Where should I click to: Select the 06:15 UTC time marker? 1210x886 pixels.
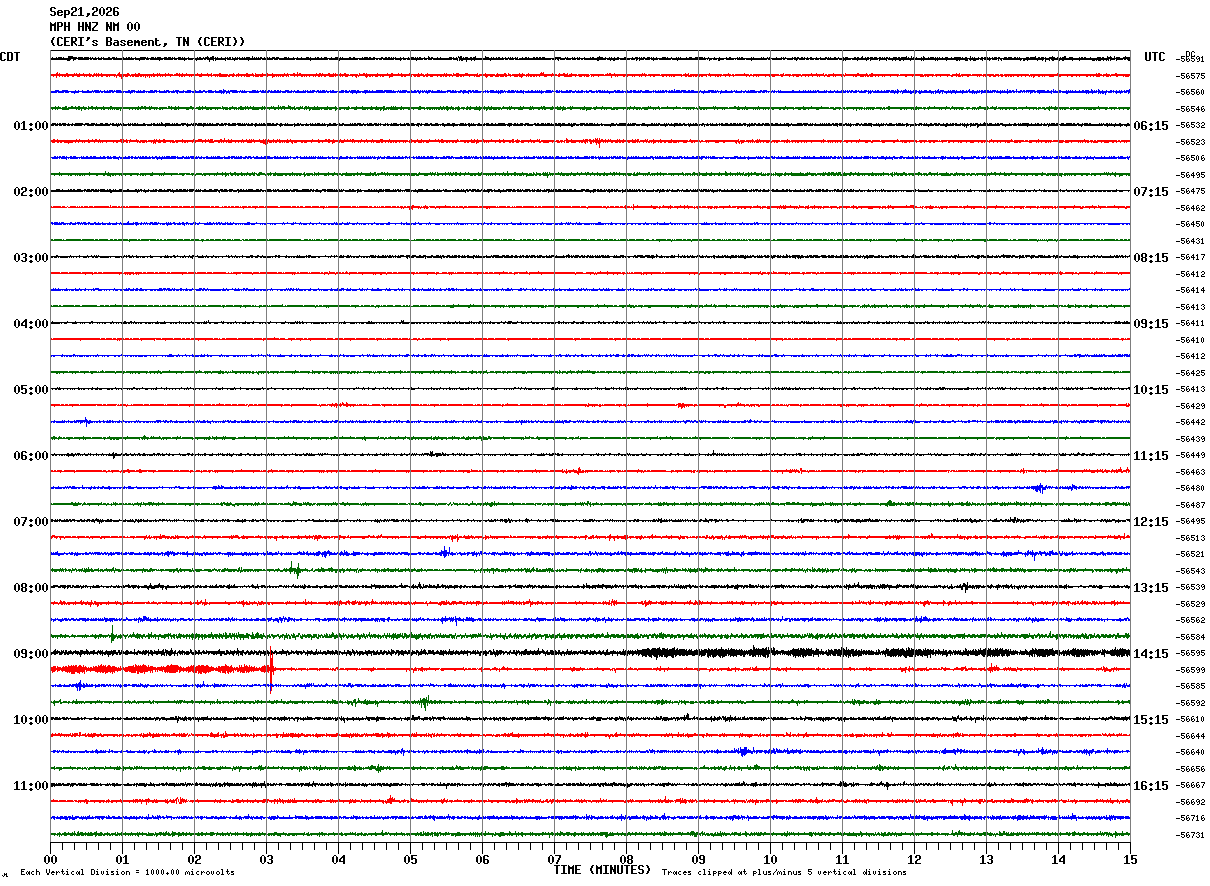[1150, 126]
